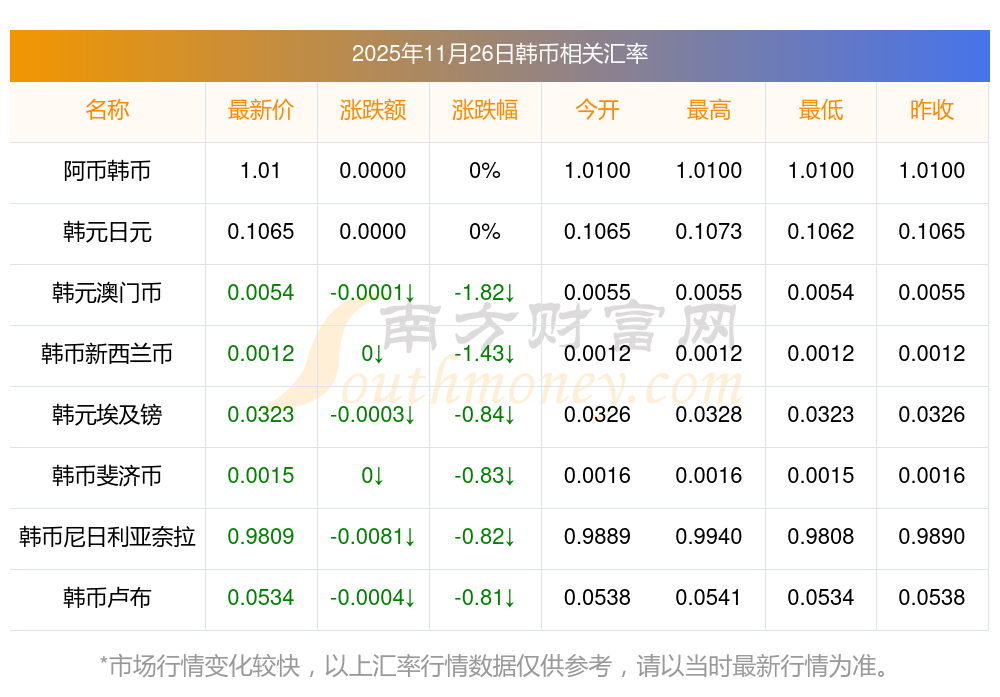Click the market disclaimer footnote text
1000x697 pixels.
click(x=499, y=665)
